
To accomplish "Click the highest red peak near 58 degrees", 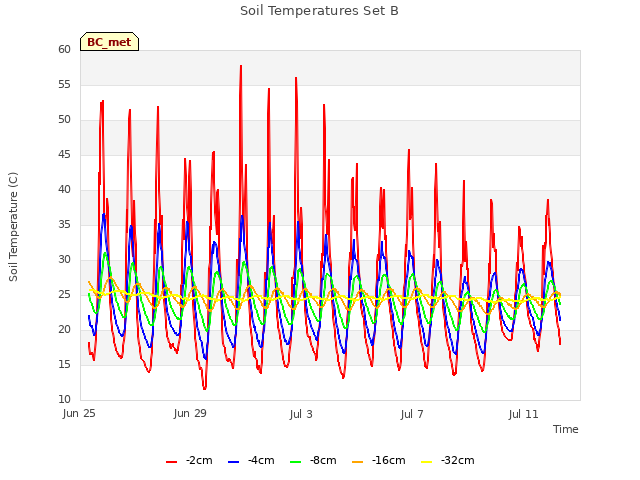I will [x=241, y=66].
